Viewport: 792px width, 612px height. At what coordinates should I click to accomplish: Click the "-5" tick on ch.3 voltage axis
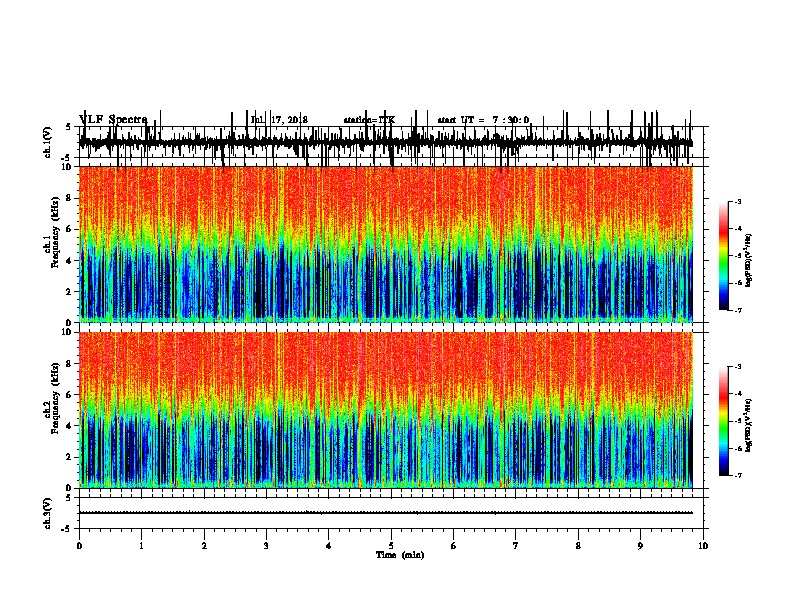(x=68, y=529)
